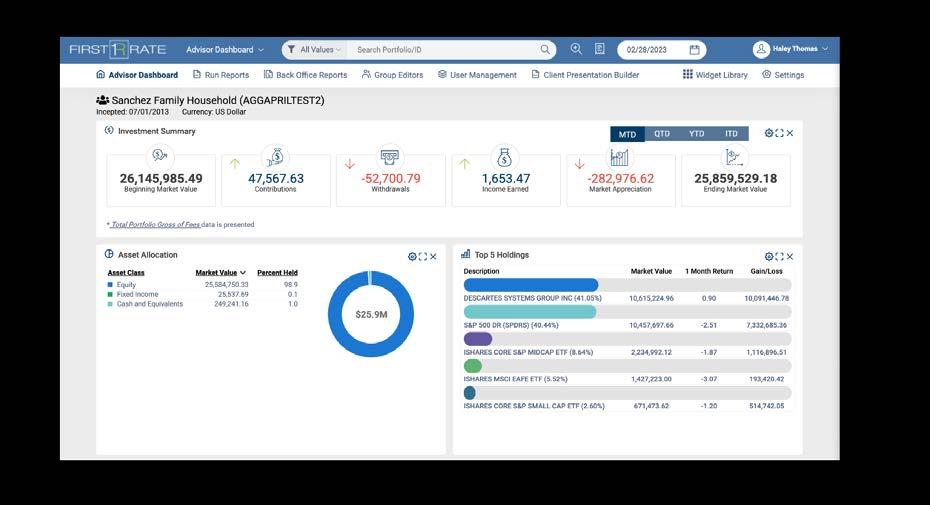Open Run Reports
The image size is (930, 505).
pos(221,75)
